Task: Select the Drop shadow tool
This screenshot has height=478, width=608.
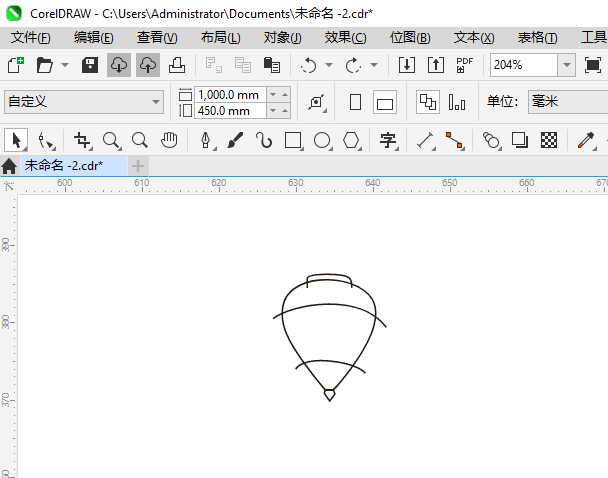Action: coord(520,140)
